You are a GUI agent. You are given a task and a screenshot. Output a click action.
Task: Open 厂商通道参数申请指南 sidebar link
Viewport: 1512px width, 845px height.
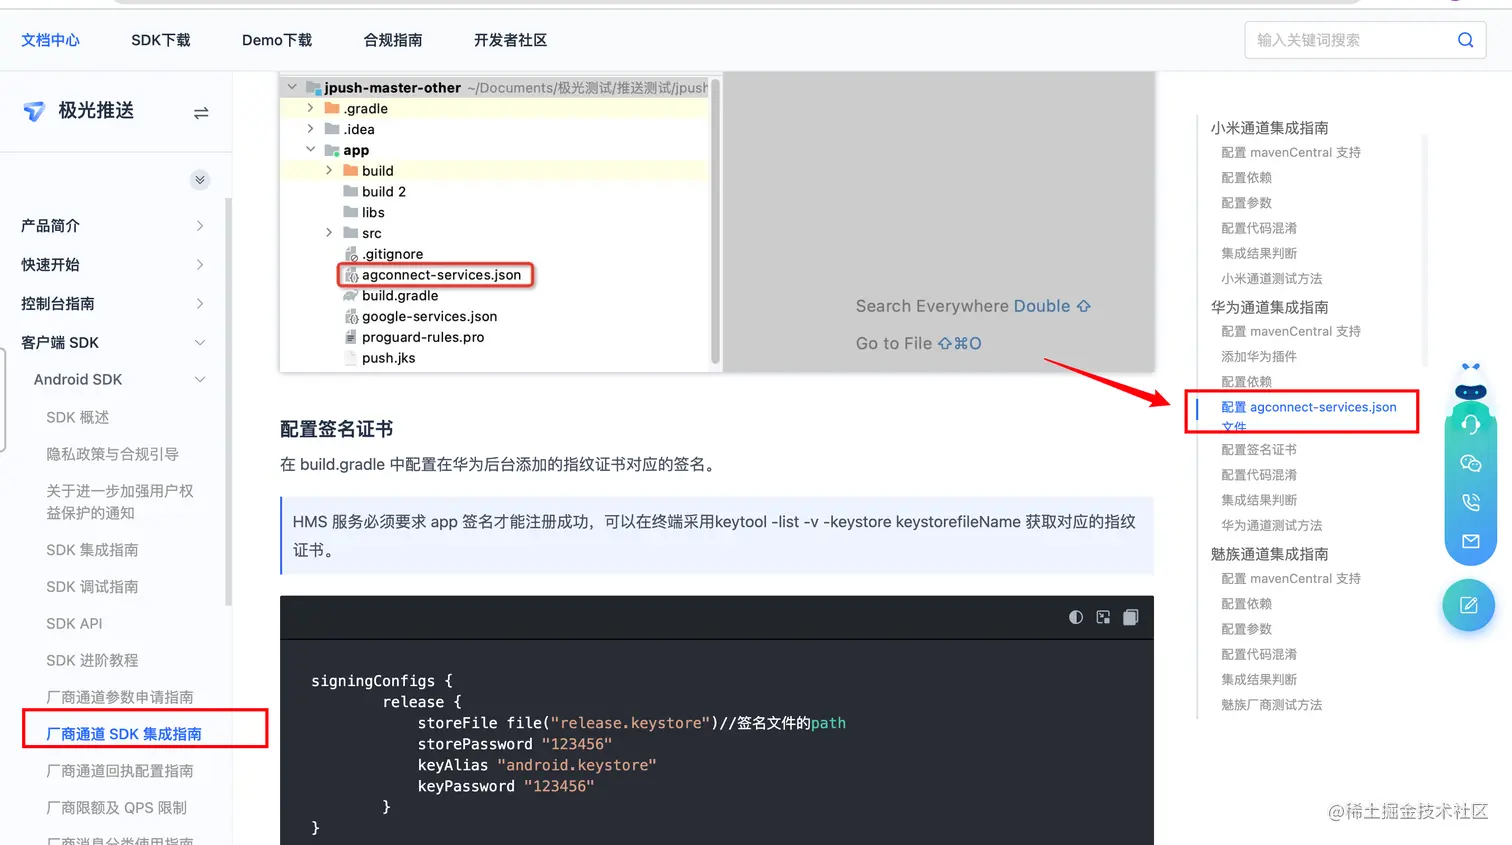tap(120, 698)
